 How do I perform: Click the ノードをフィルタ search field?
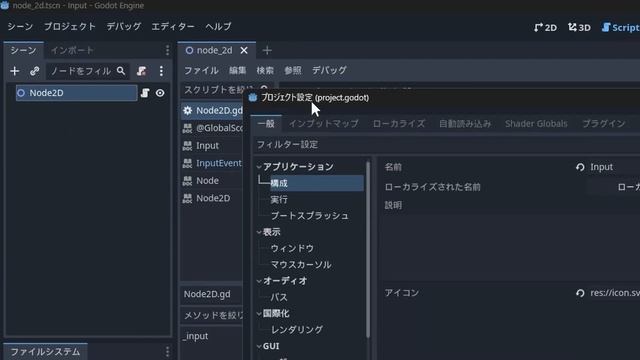pyautogui.click(x=87, y=71)
